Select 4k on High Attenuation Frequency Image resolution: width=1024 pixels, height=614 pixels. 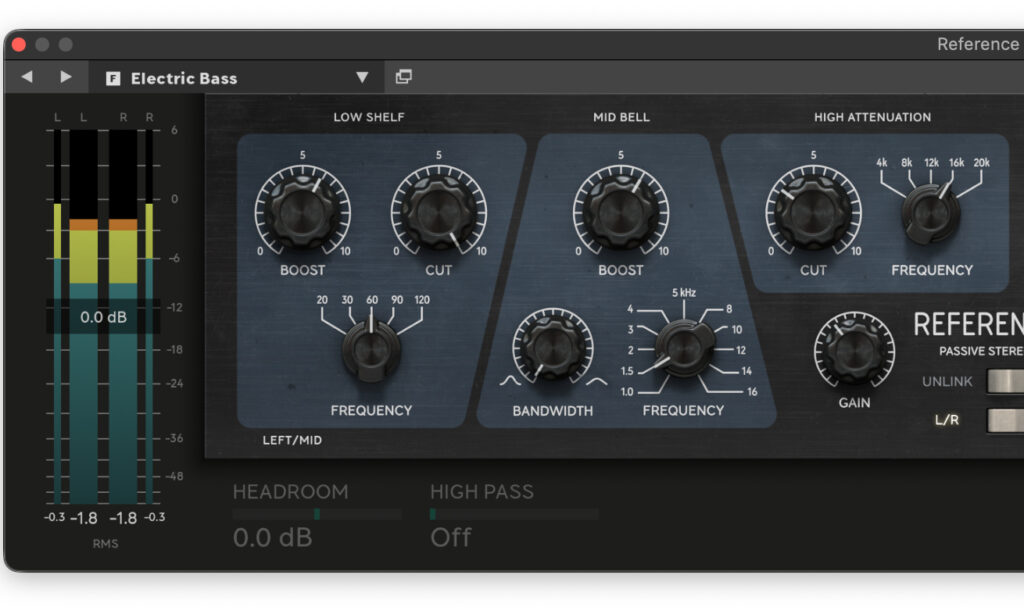(x=882, y=163)
